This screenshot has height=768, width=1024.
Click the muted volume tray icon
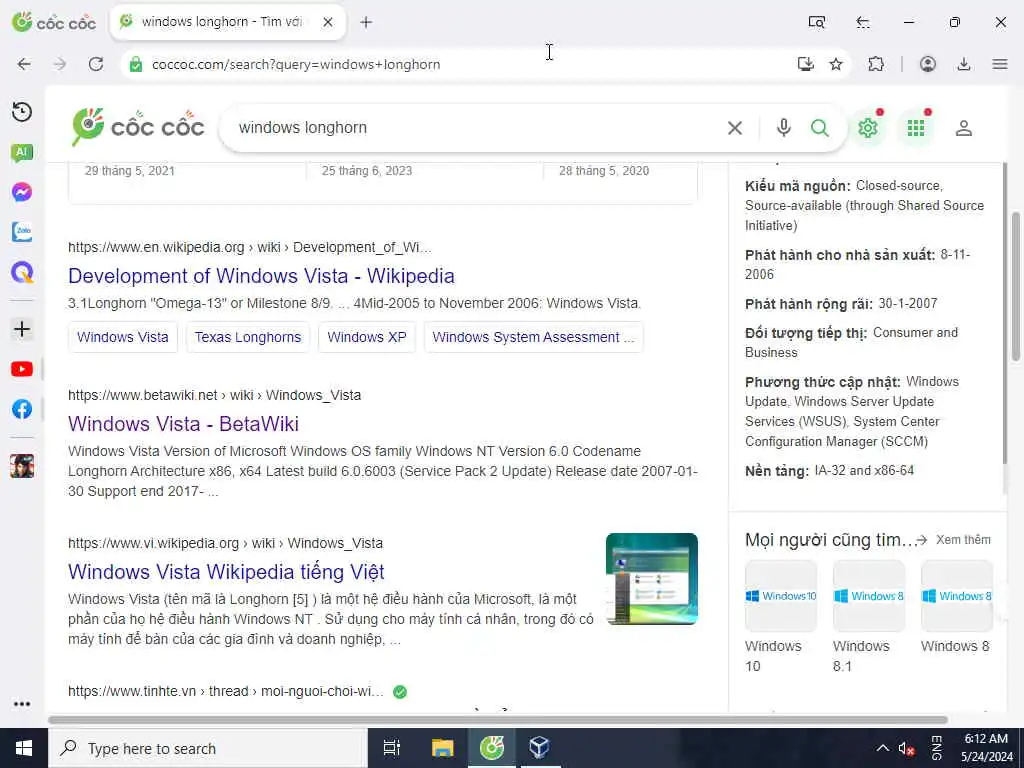[x=906, y=748]
